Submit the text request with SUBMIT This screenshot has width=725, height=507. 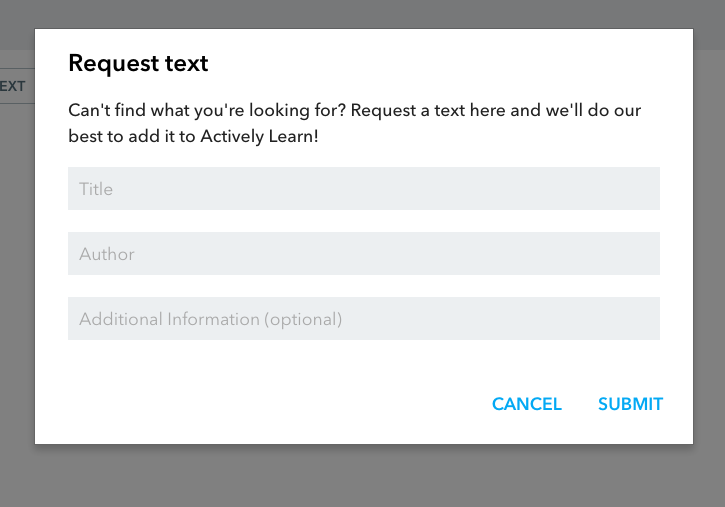pyautogui.click(x=630, y=404)
